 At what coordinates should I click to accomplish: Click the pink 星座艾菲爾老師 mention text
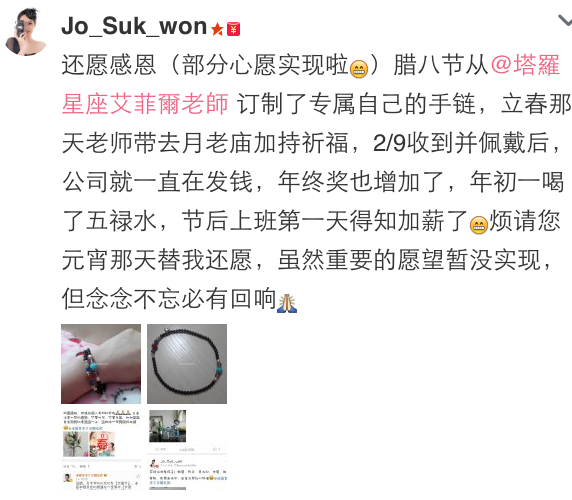pyautogui.click(x=145, y=104)
